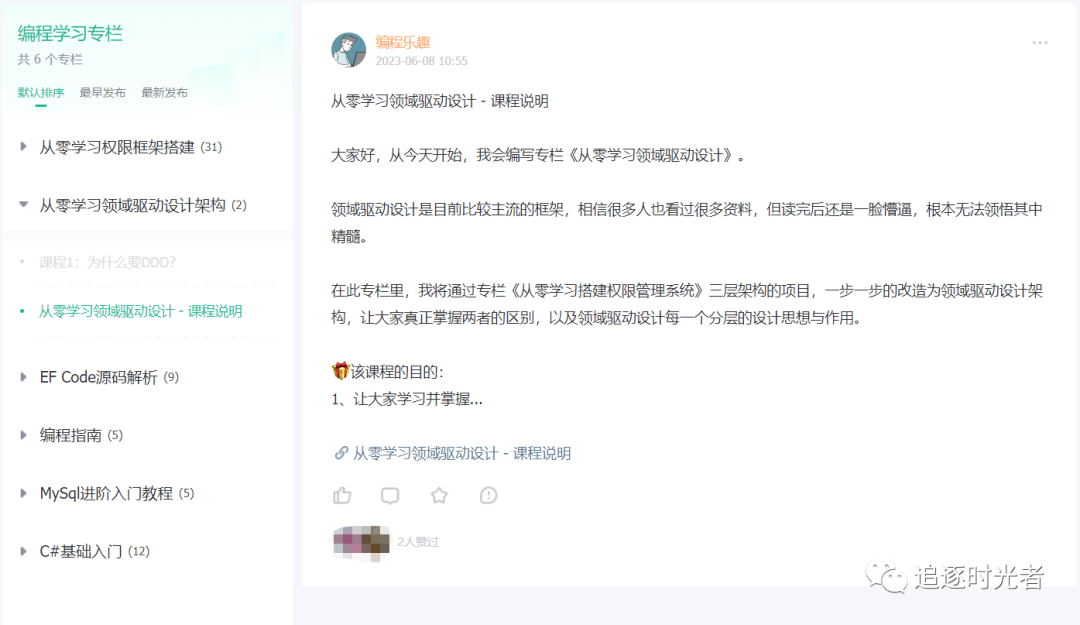Click the 编程乐趣 author avatar

pos(349,50)
